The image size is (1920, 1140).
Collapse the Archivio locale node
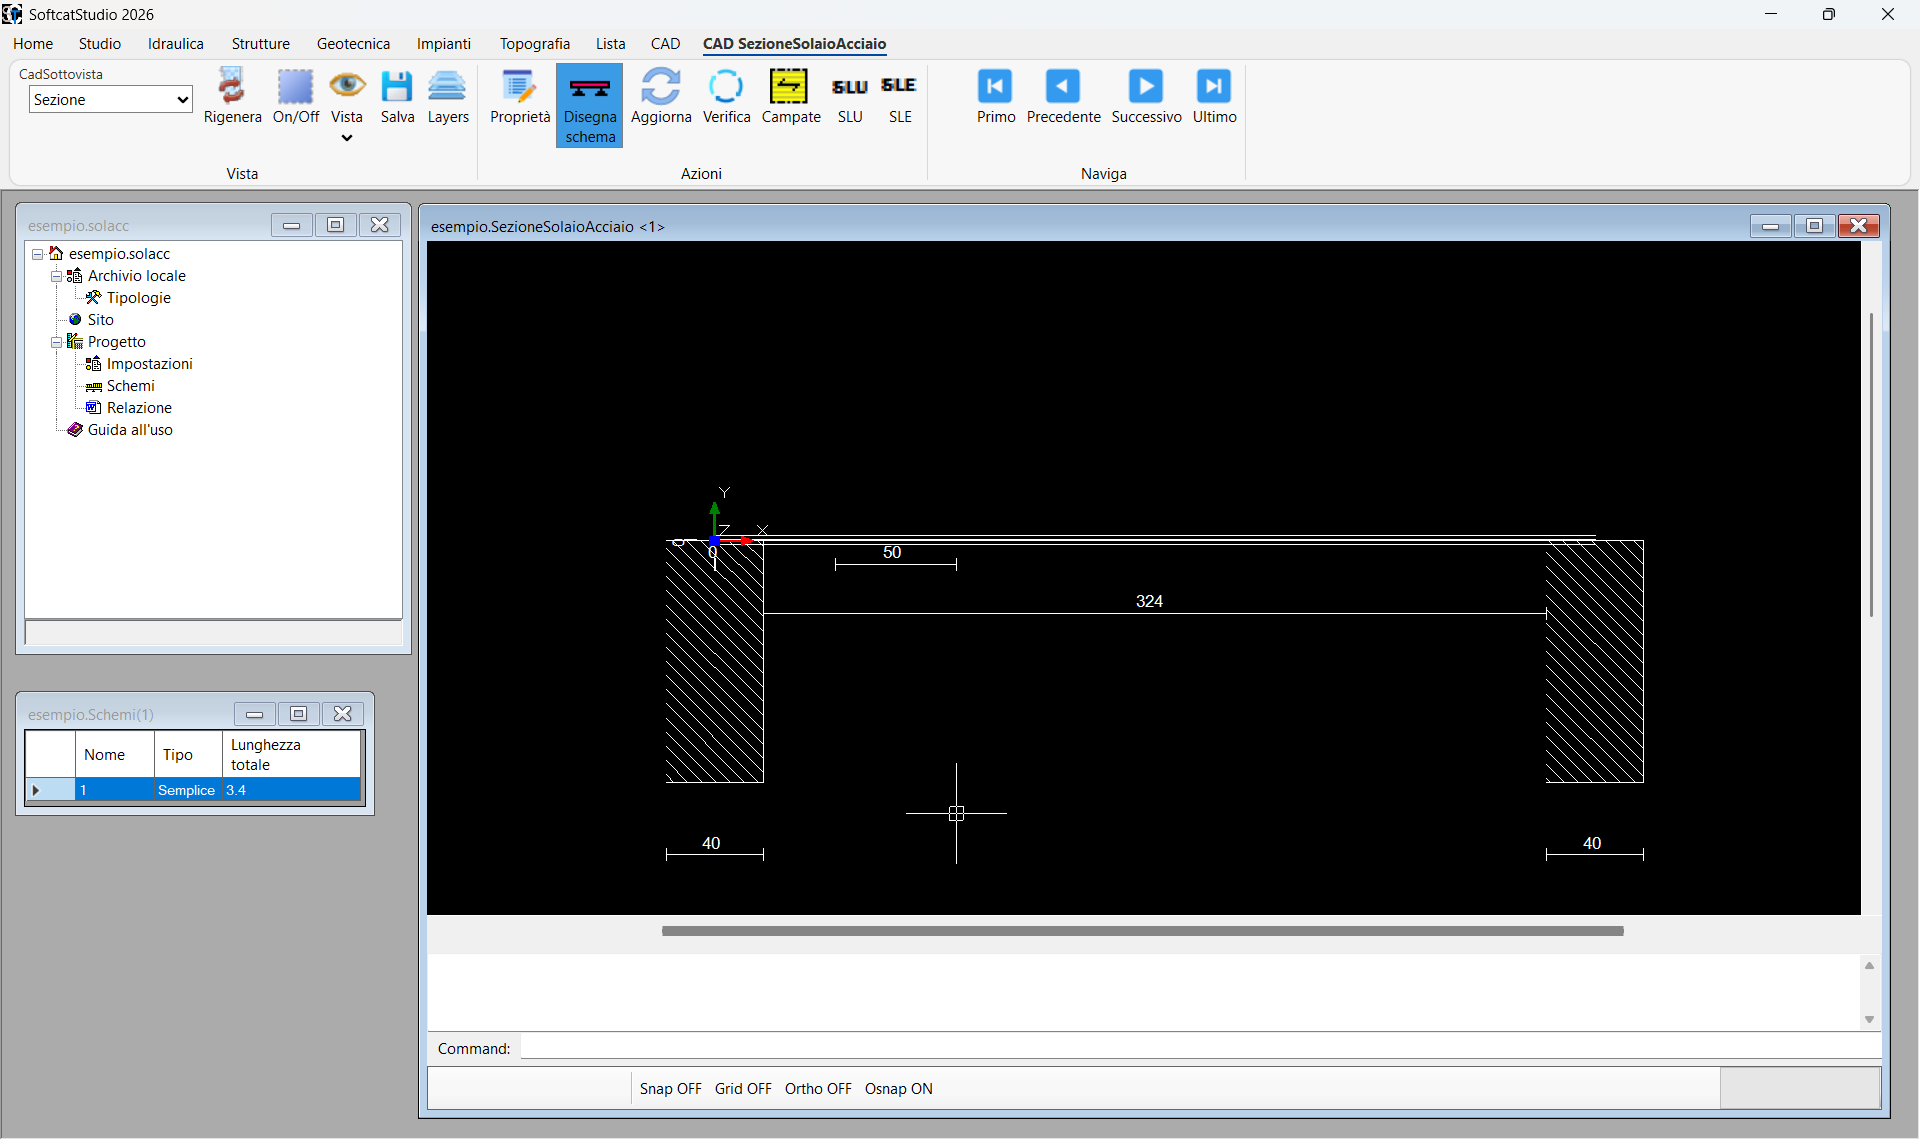[56, 276]
